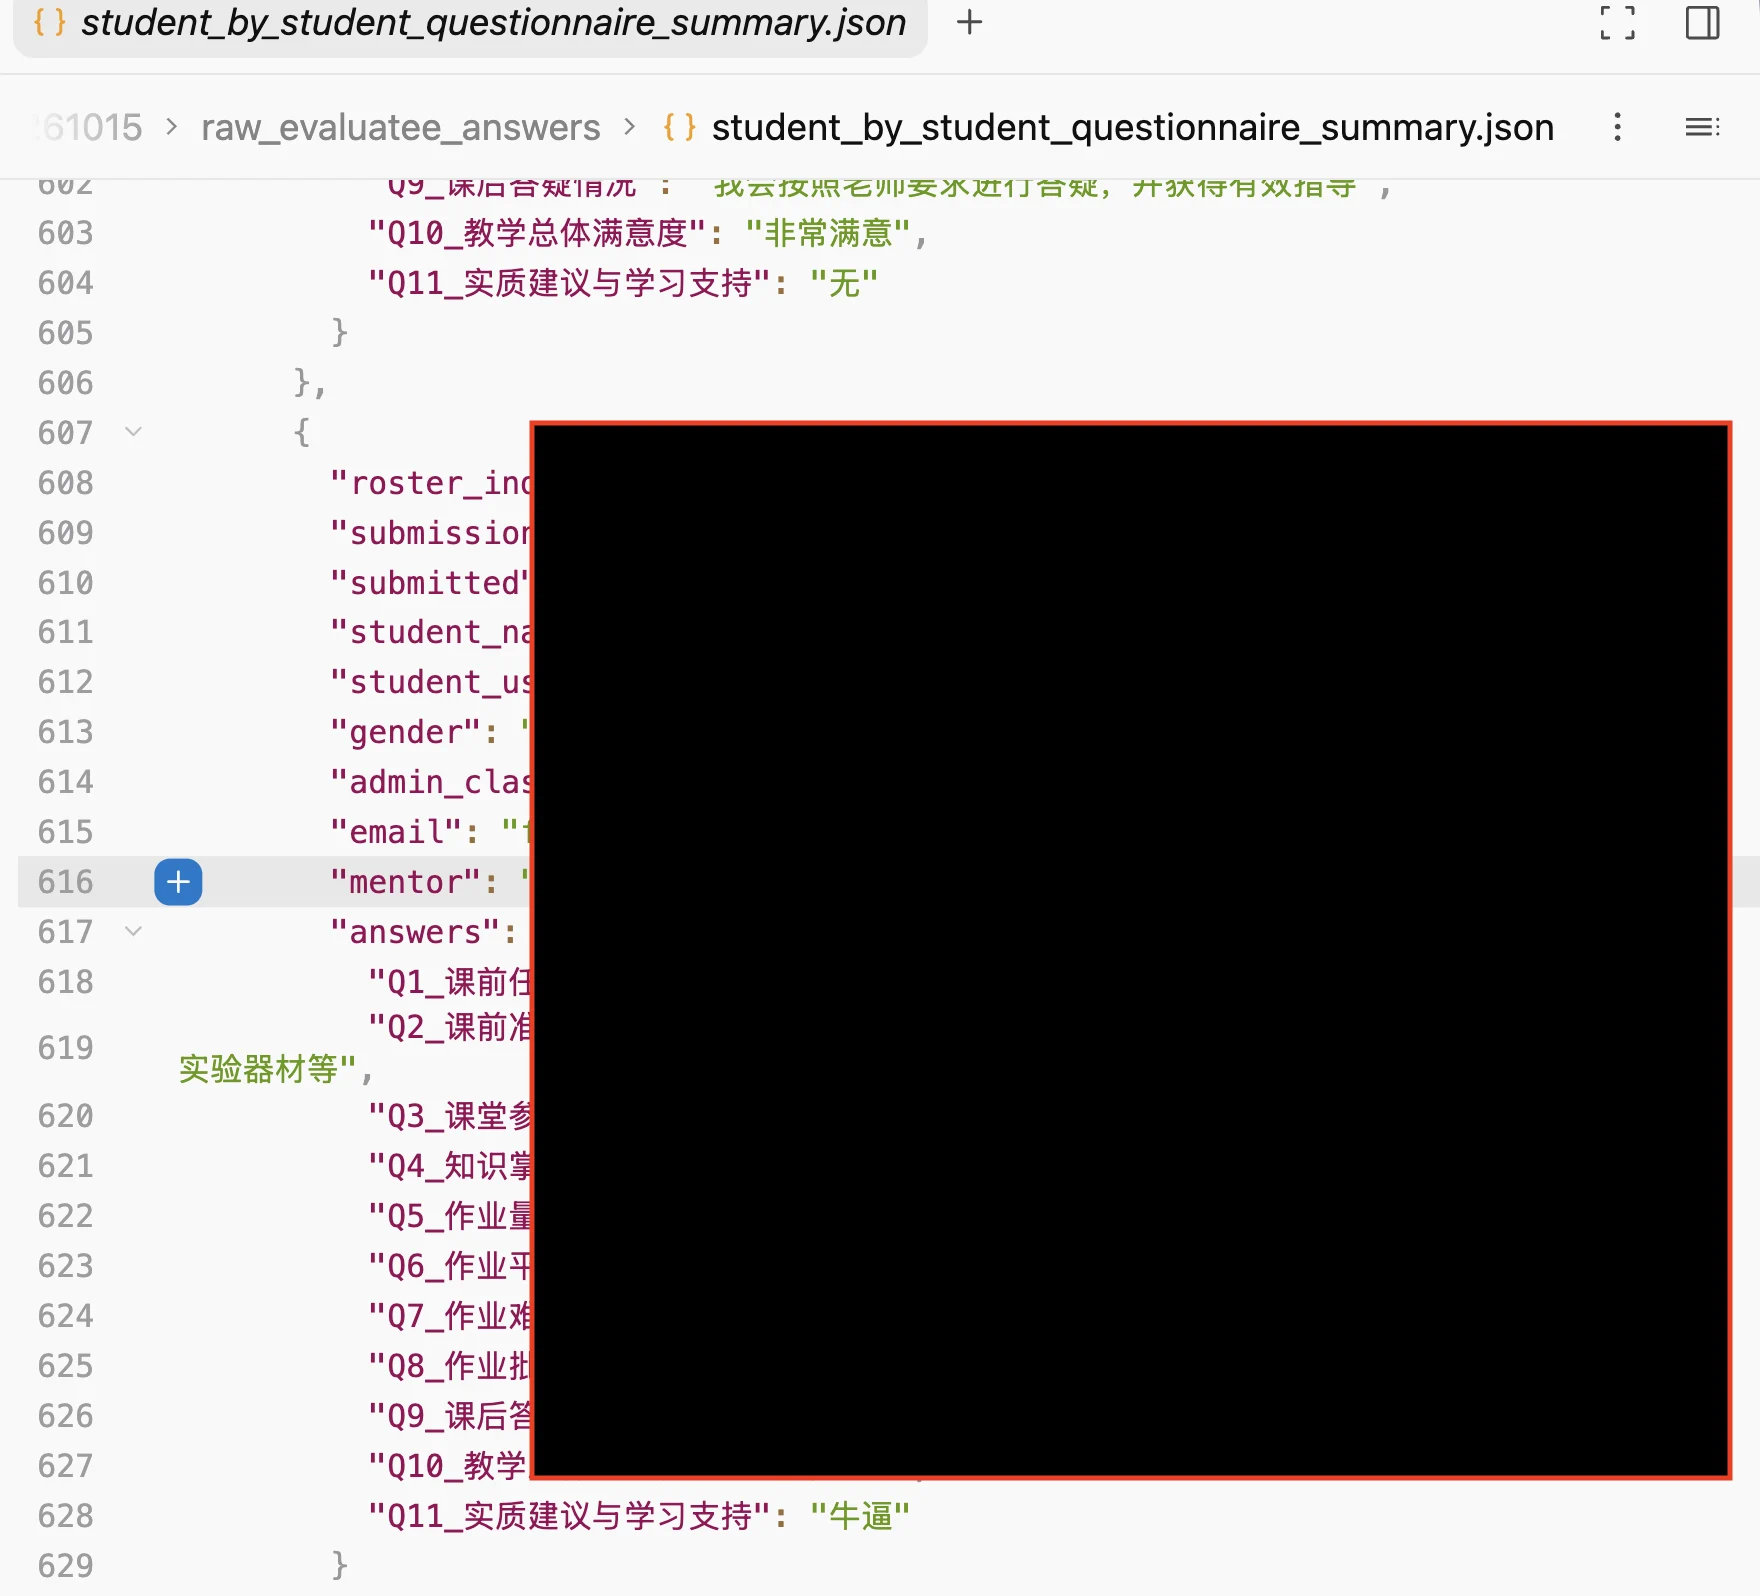Click the breadcrumb chevron after raw_evaluatee_answers

[x=630, y=127]
